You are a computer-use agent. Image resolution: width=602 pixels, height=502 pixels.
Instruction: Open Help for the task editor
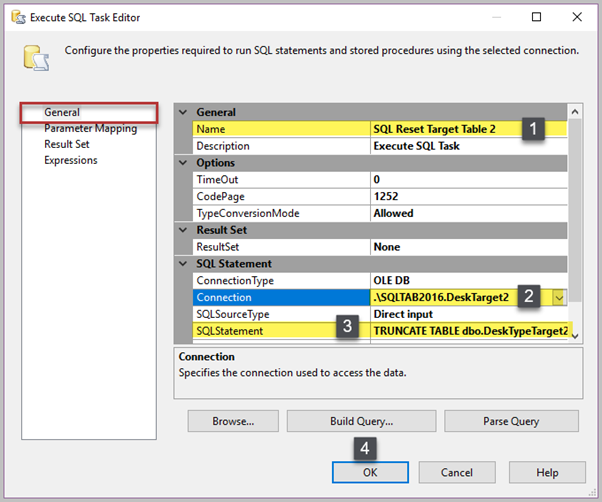(547, 472)
